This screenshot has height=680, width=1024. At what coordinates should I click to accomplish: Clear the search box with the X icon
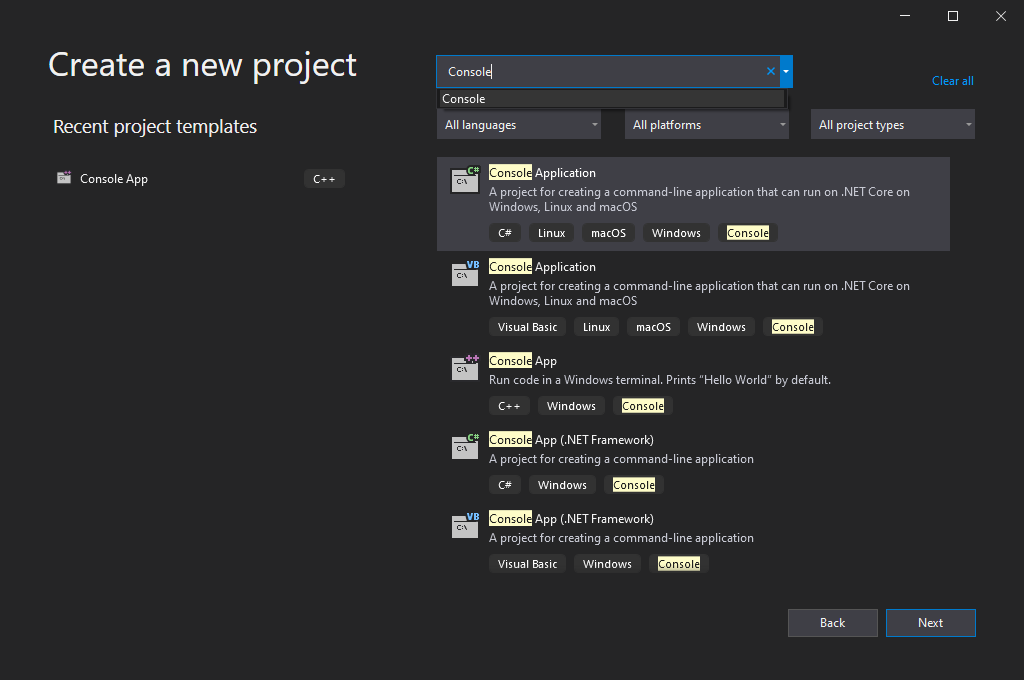coord(770,71)
